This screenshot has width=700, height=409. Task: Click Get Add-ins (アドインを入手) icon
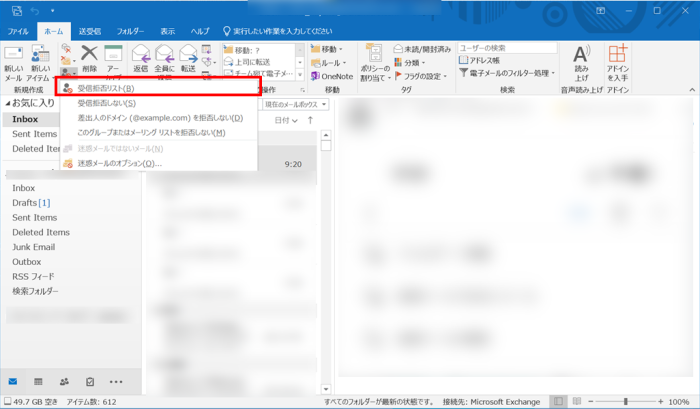coord(618,62)
